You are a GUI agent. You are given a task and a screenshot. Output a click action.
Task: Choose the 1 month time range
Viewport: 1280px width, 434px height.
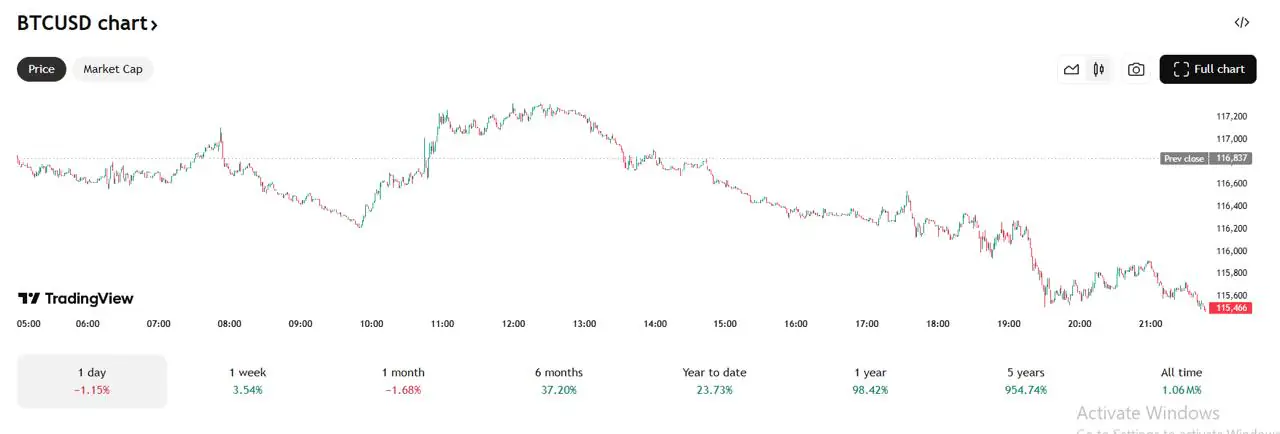tap(403, 381)
